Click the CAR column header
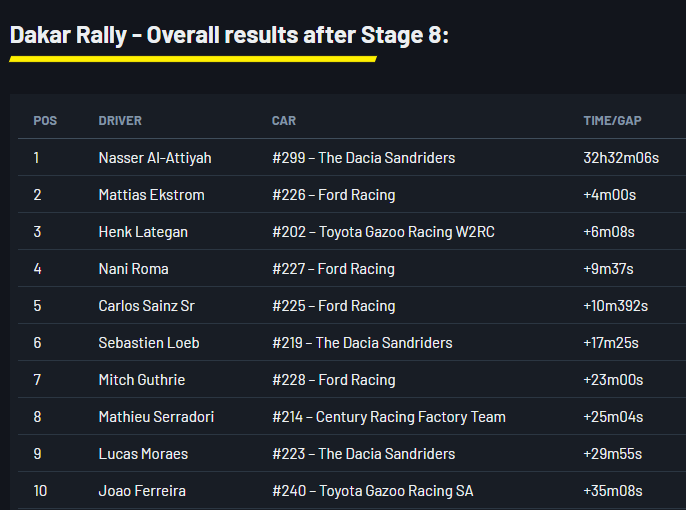Screen dimensions: 686x510 click(x=284, y=121)
